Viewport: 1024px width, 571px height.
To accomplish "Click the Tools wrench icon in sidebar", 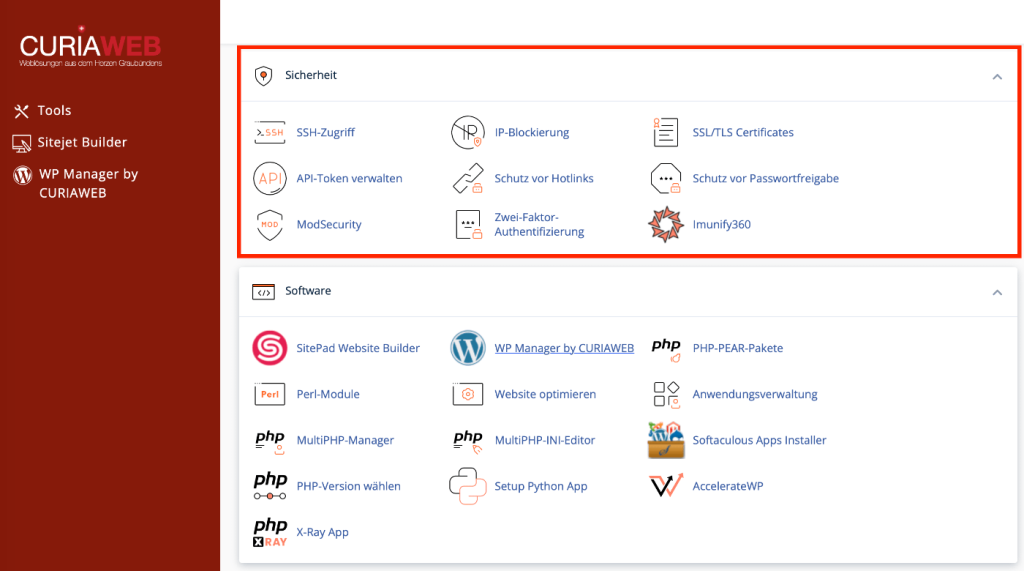I will tap(22, 112).
